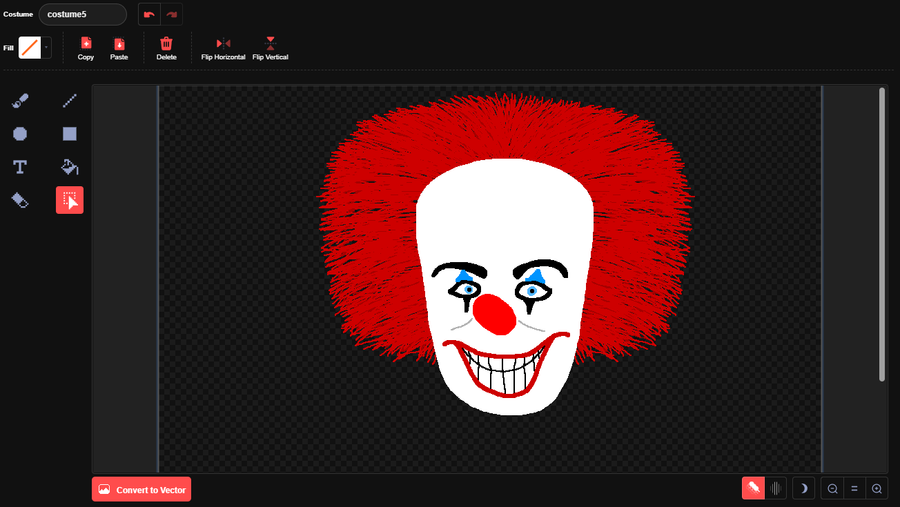Image resolution: width=900 pixels, height=507 pixels.
Task: Click the Redo arrow
Action: click(172, 14)
